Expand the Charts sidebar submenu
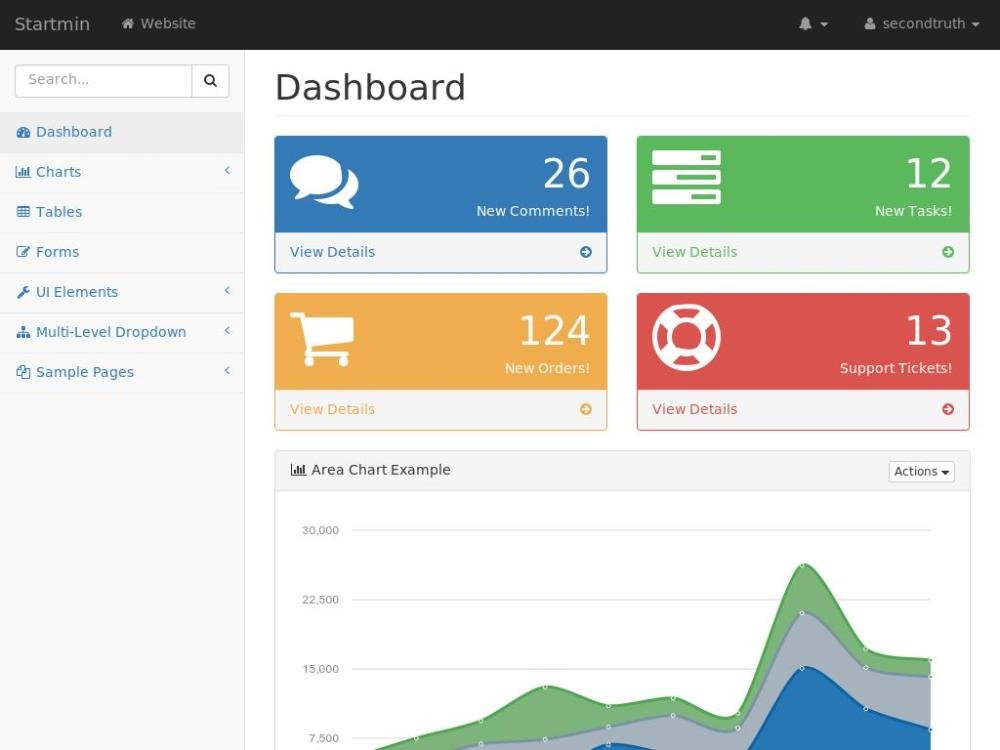1000x750 pixels. tap(58, 172)
